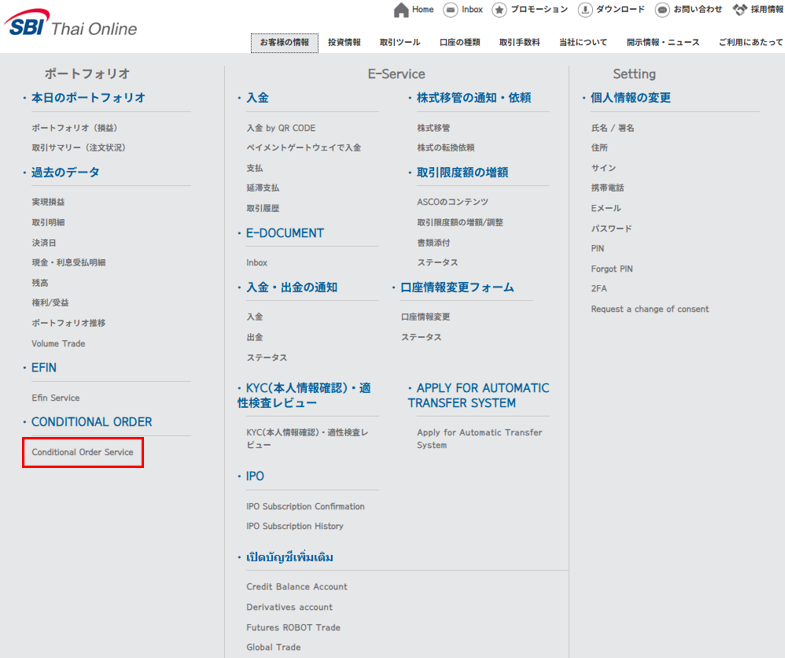Click 株式移管の通知・依頼 heading

pos(474,98)
